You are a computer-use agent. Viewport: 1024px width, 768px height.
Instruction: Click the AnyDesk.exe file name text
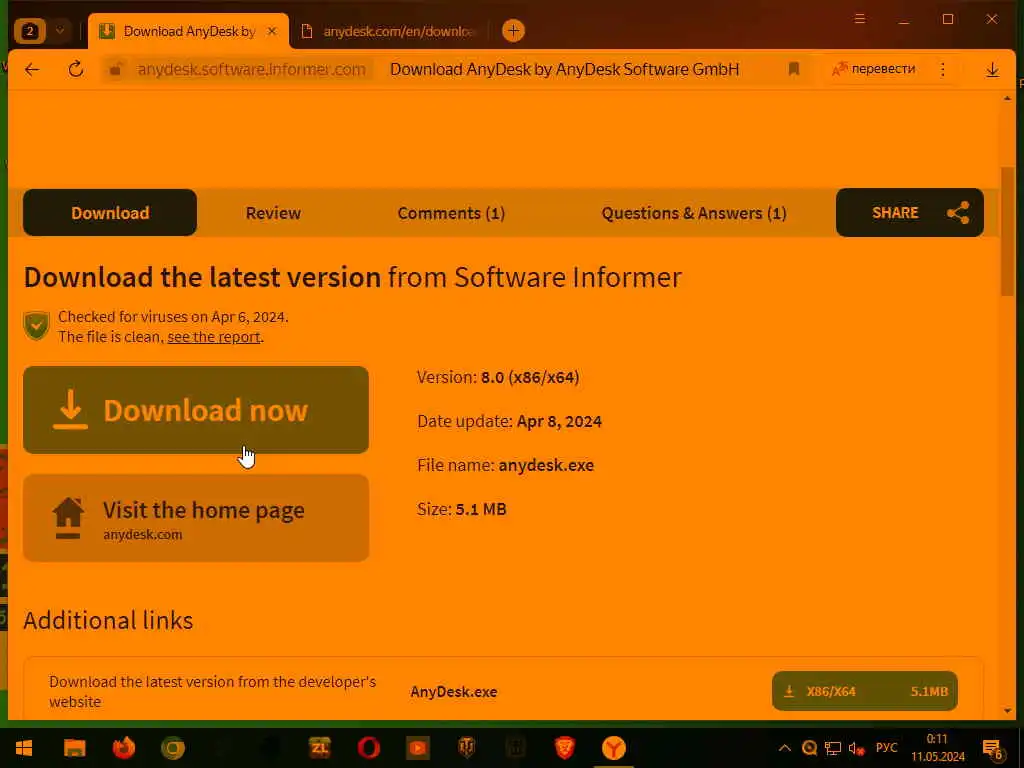tap(453, 692)
